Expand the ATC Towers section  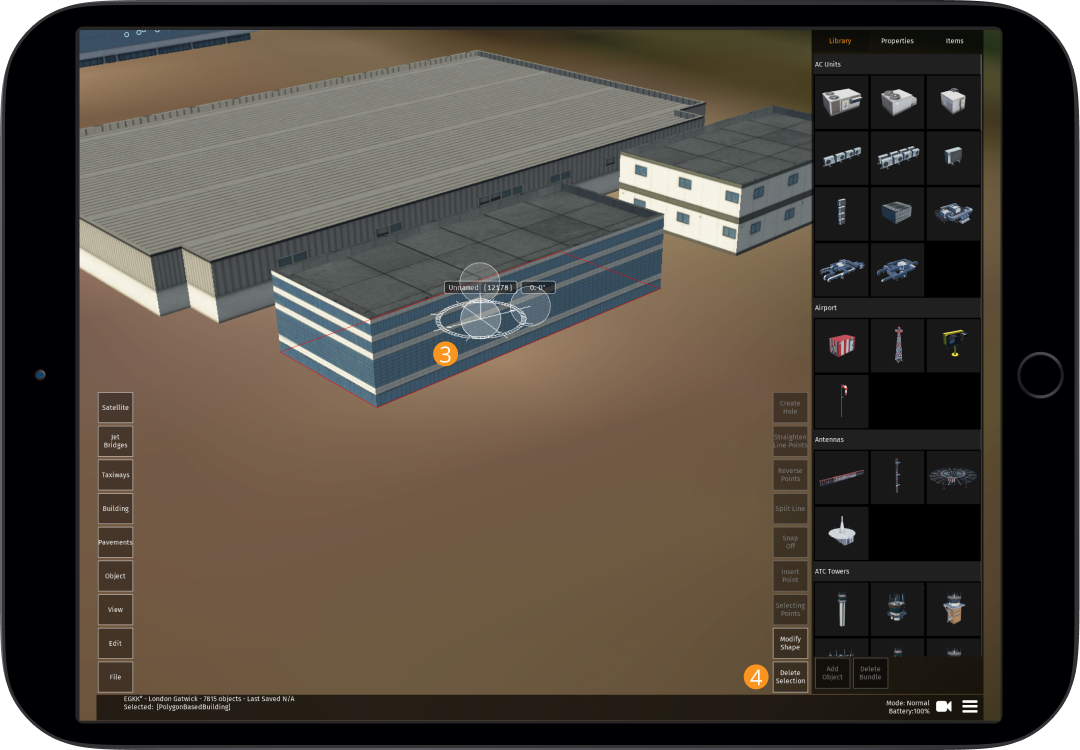click(896, 571)
